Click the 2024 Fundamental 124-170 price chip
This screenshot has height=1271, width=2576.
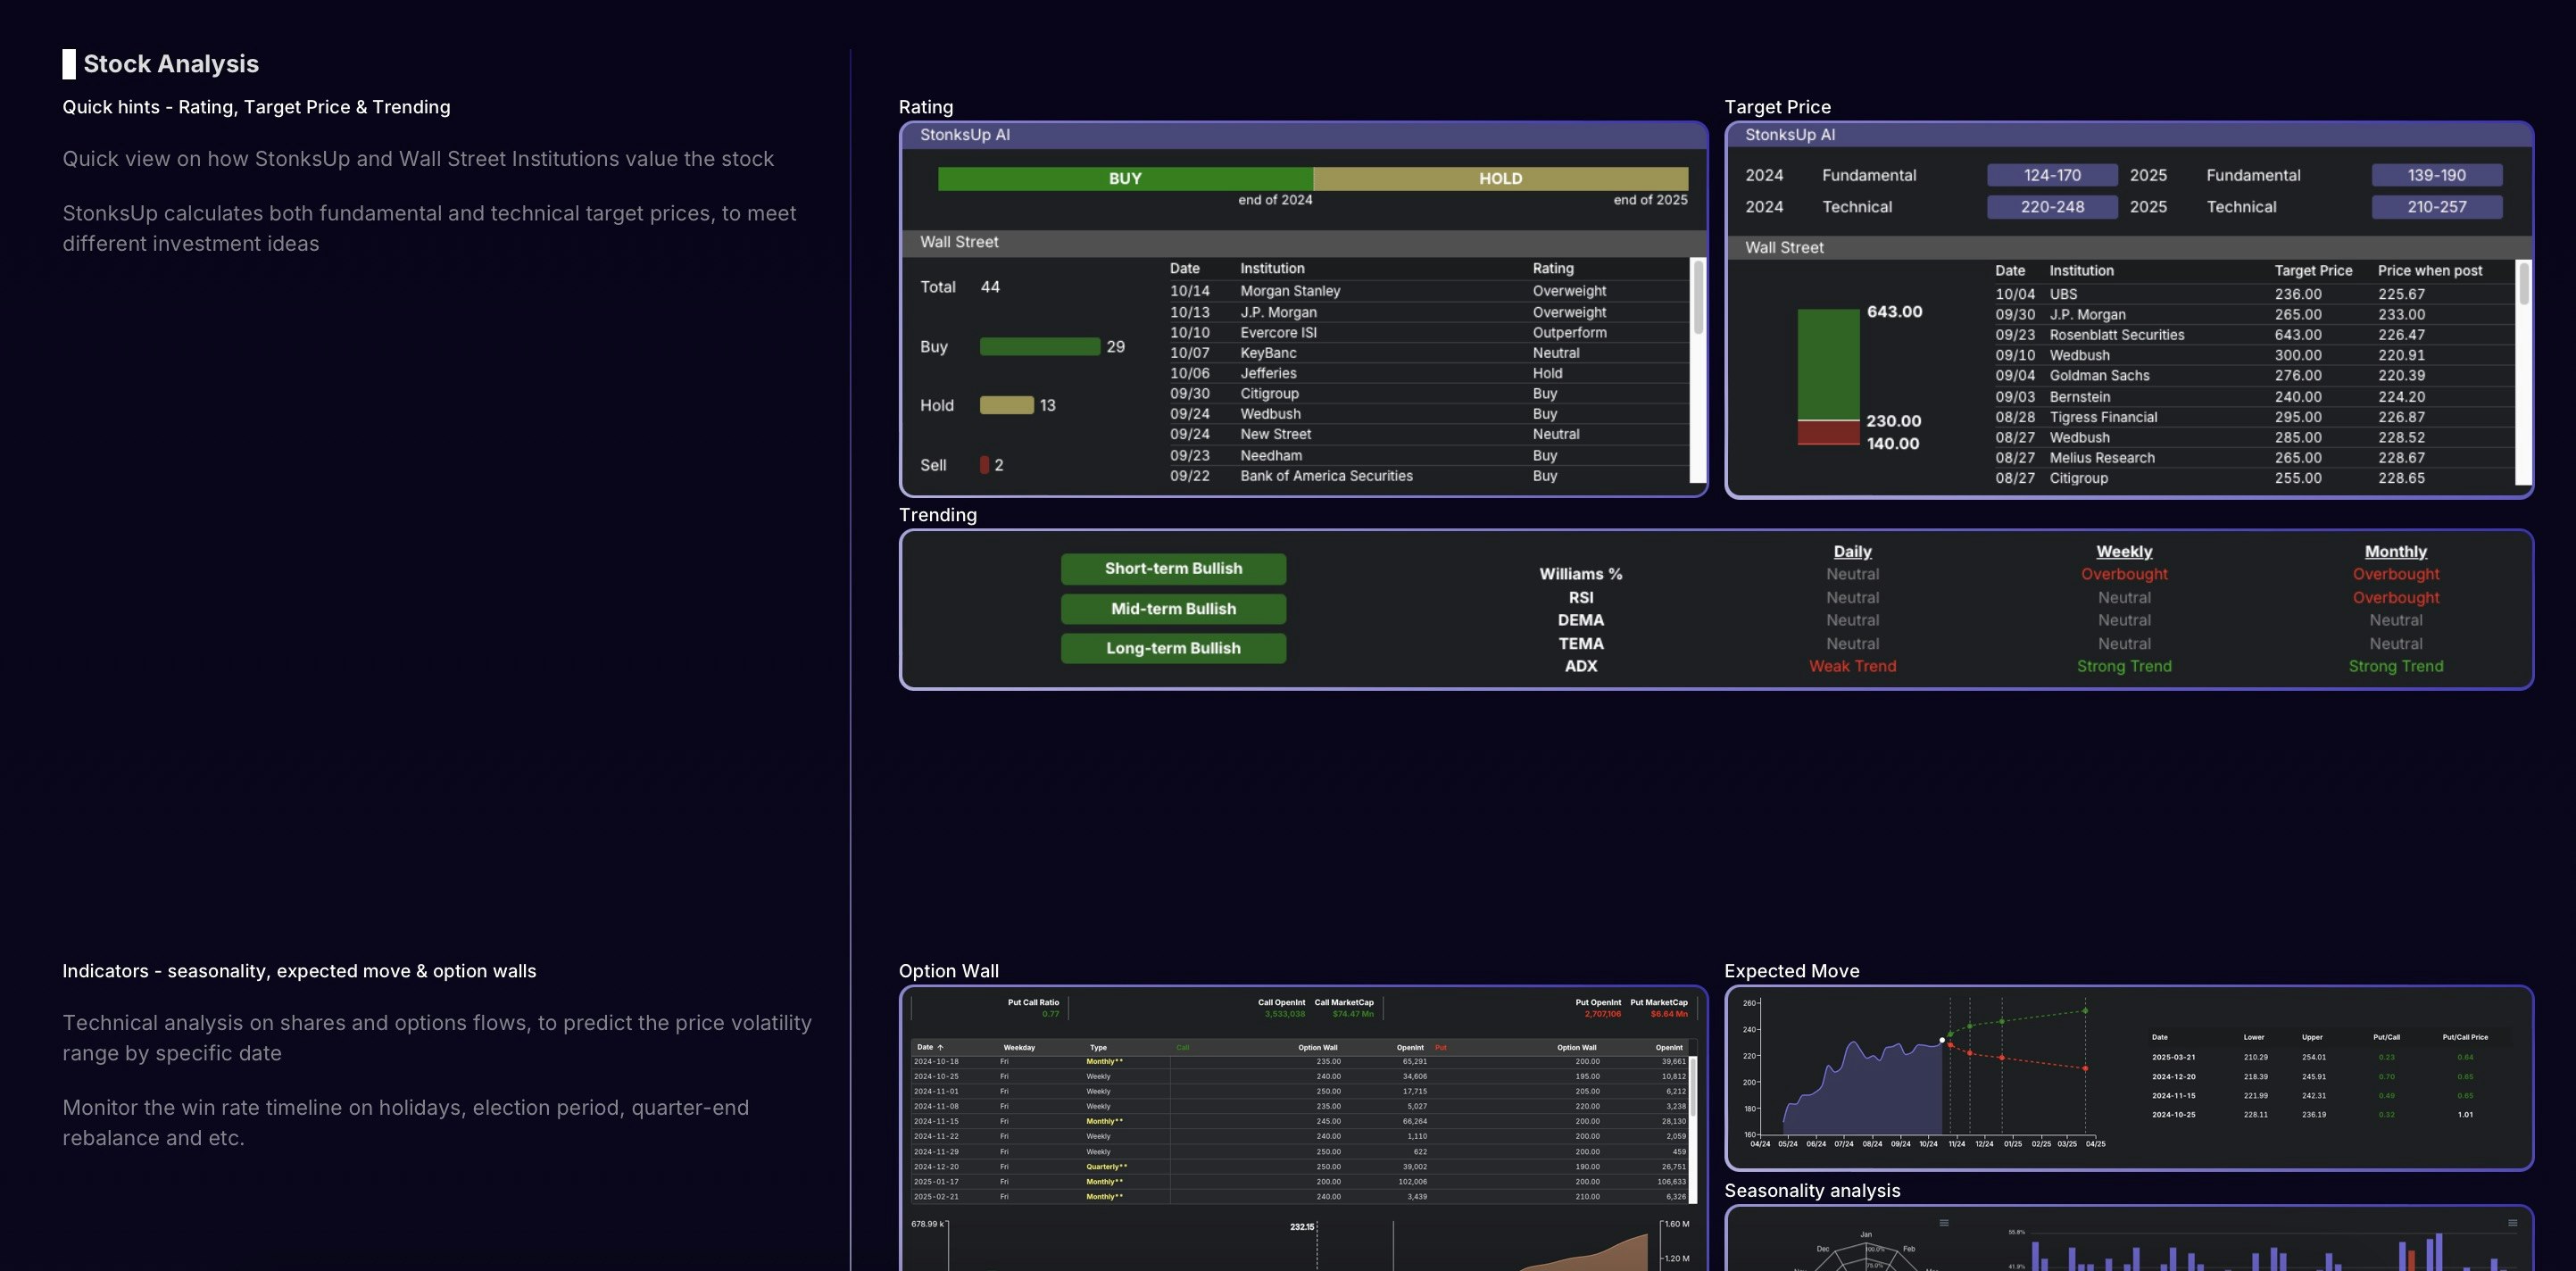pos(2051,175)
